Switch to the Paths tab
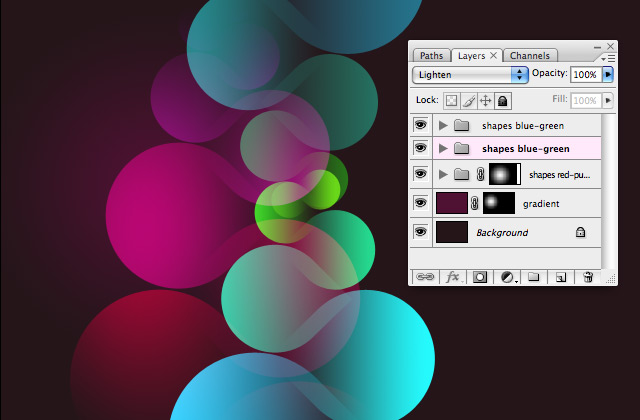Viewport: 640px width, 420px height. [431, 56]
